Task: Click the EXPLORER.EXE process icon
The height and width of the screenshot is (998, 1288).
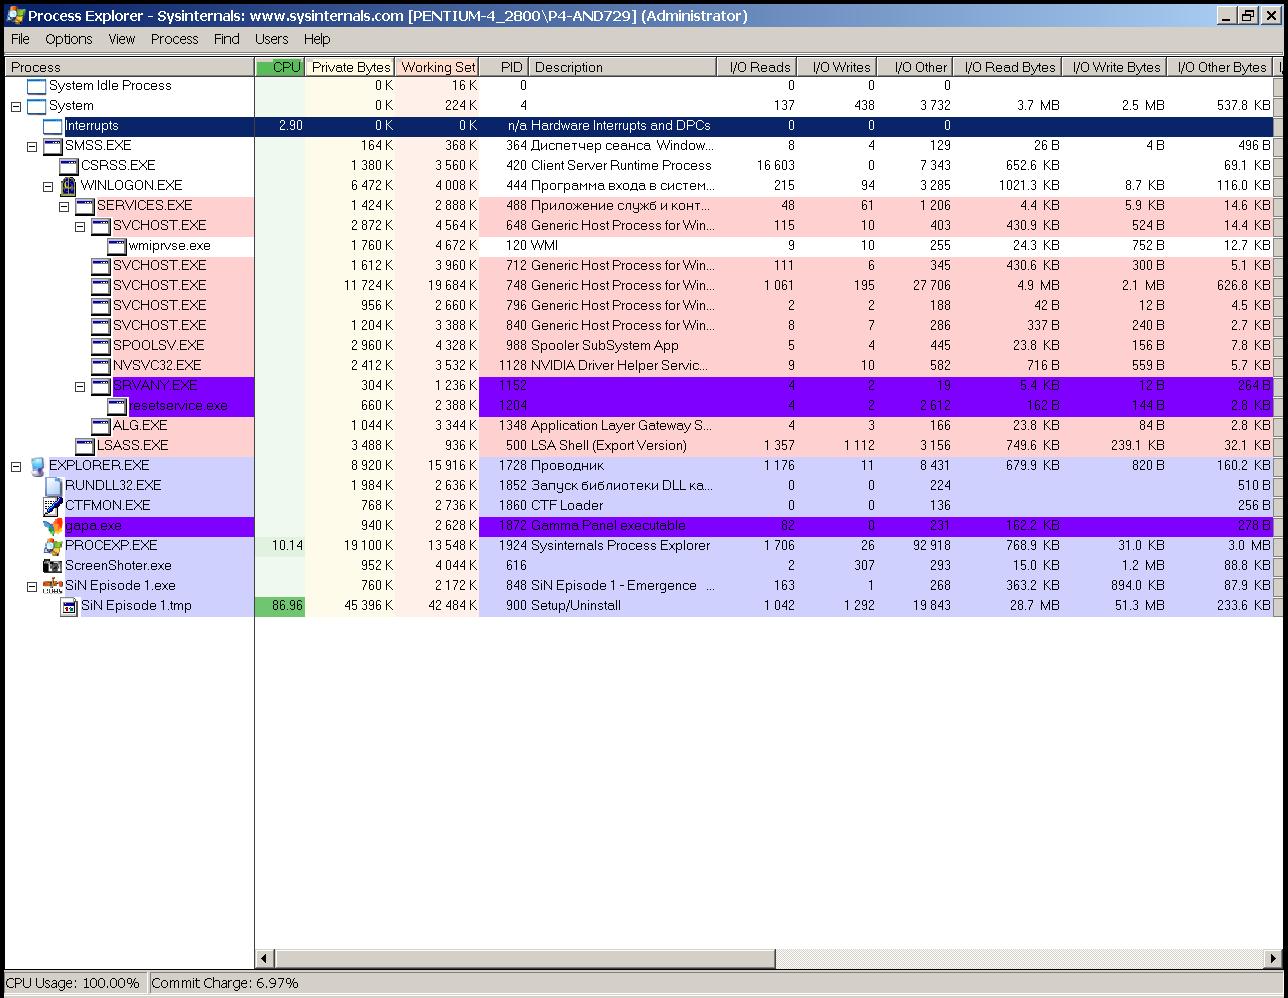Action: pos(37,466)
